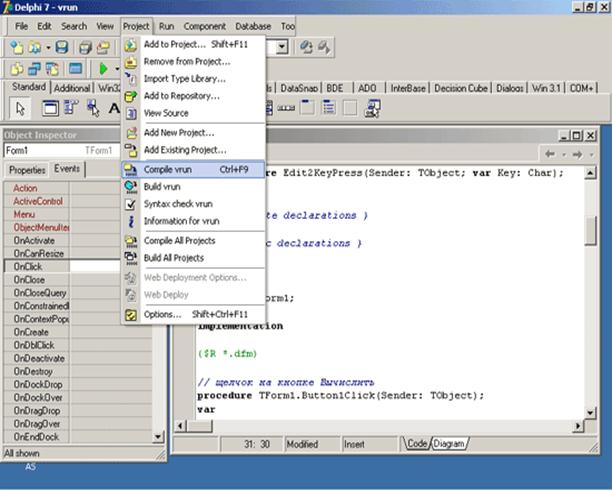612x491 pixels.
Task: Click the Open Project toolbar icon
Action: 103,47
